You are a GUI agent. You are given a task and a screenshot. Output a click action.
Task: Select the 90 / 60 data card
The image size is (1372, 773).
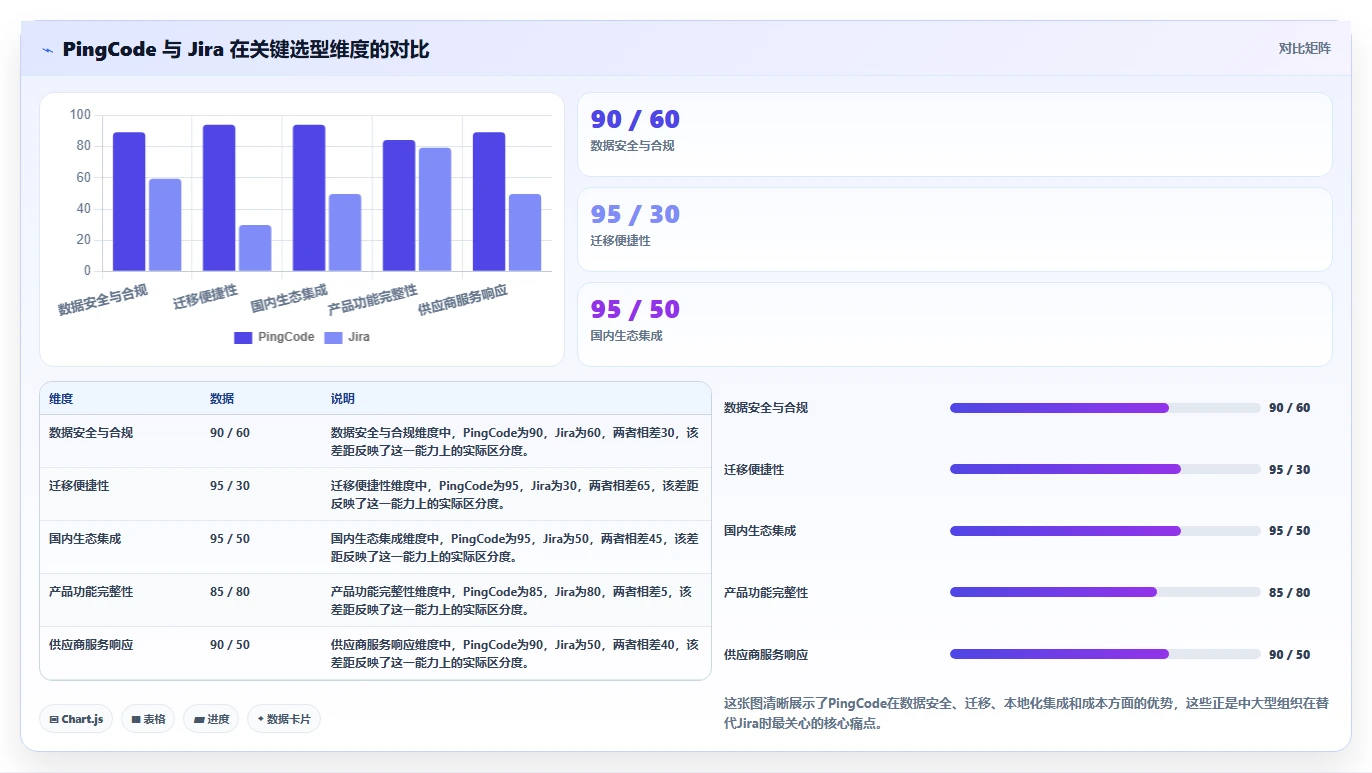click(955, 135)
